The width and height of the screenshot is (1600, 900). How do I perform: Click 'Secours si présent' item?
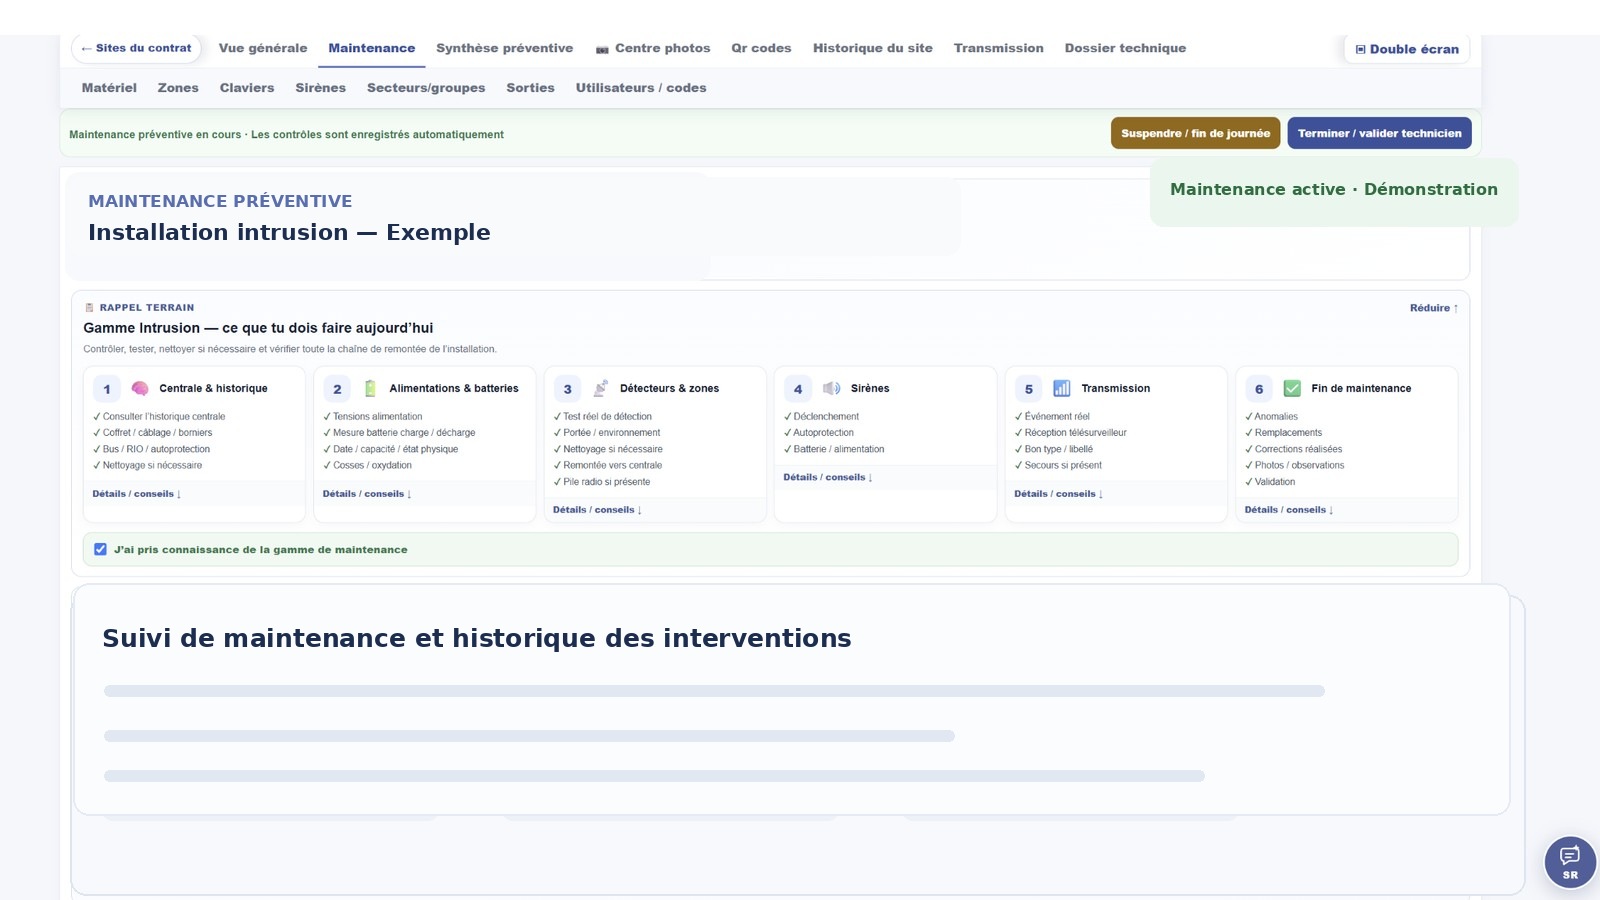point(1058,465)
